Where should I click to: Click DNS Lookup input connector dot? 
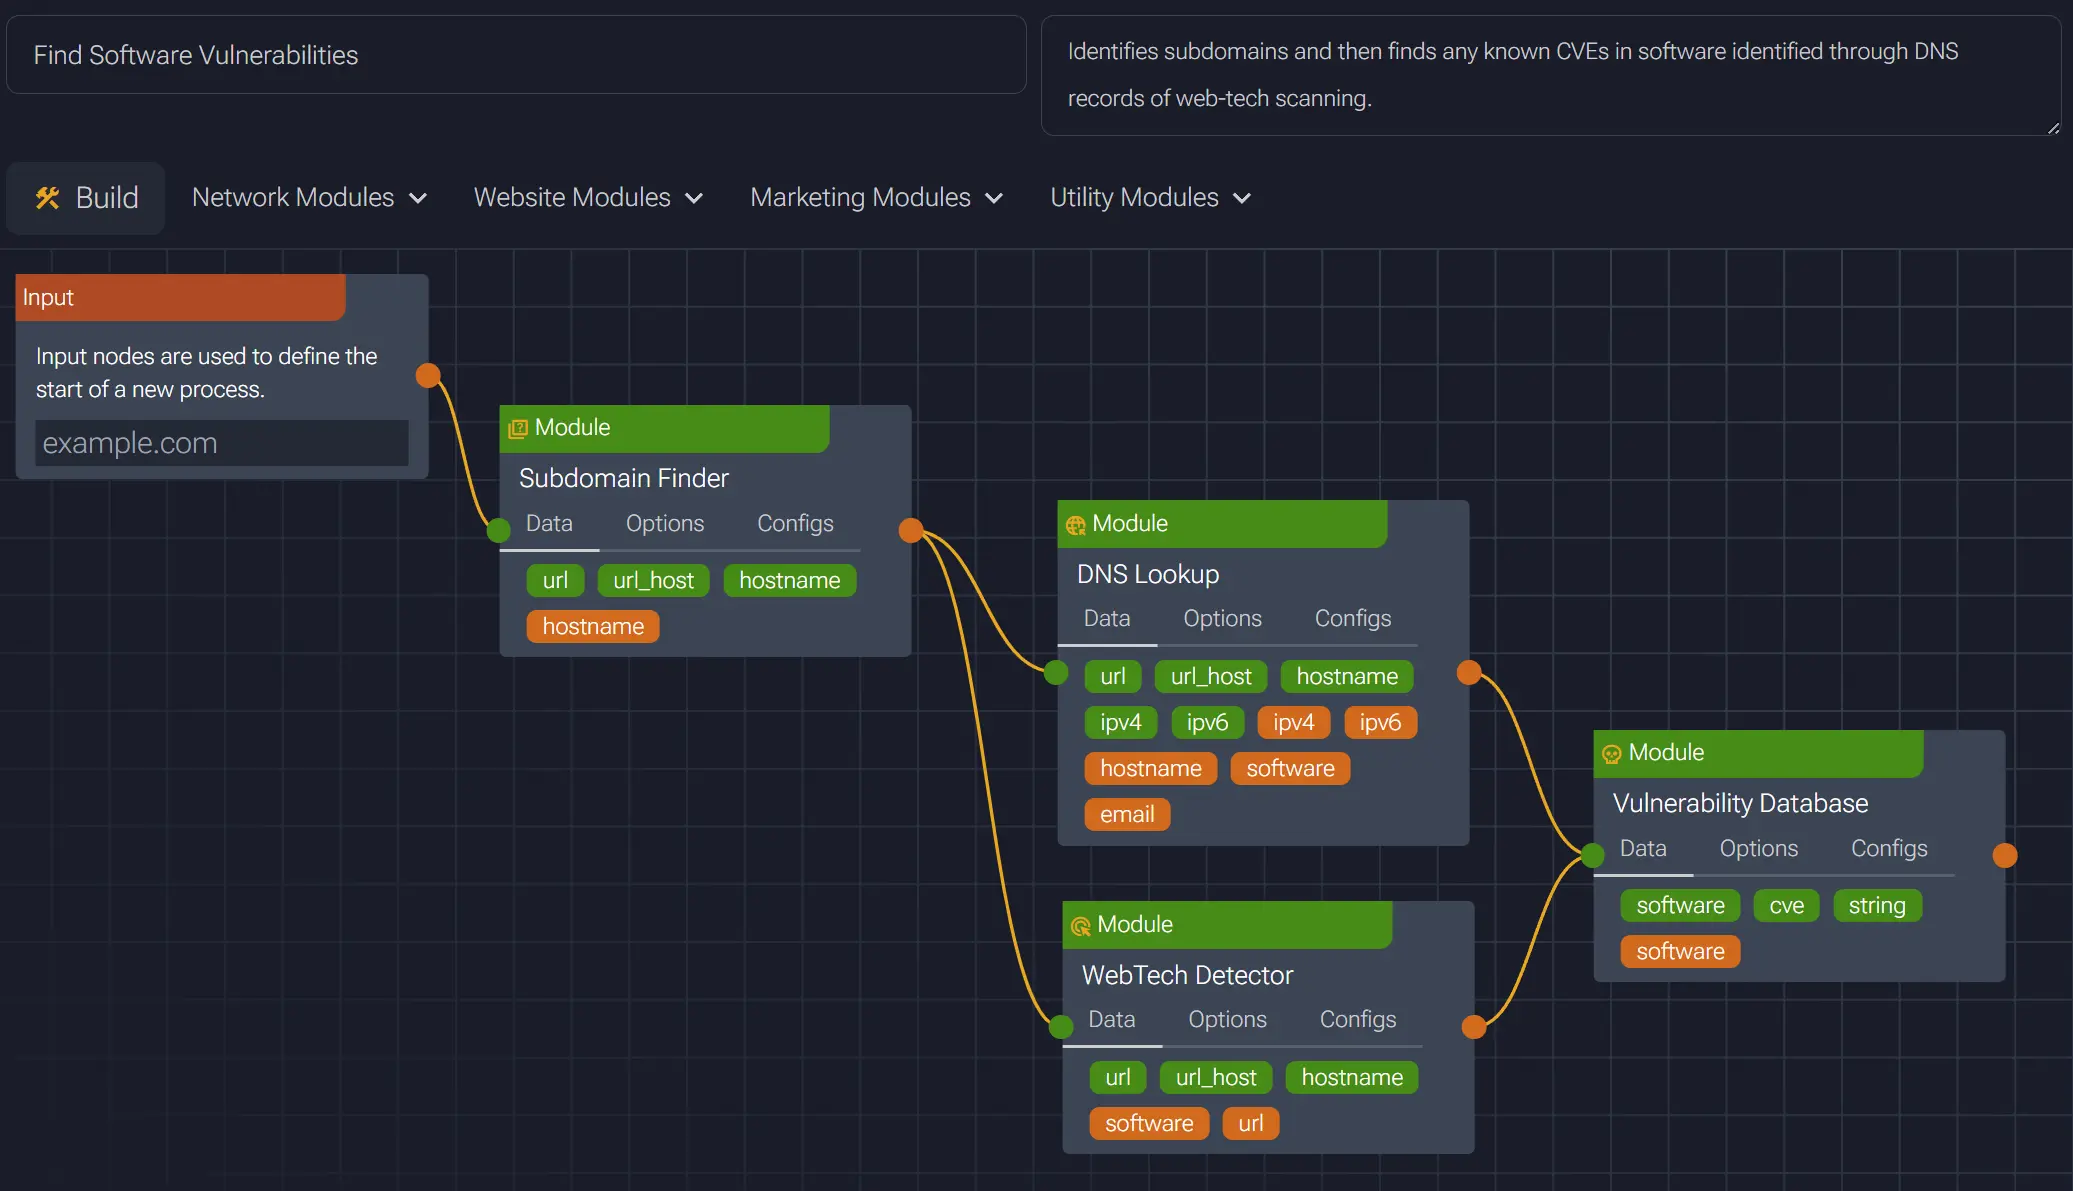point(1056,673)
